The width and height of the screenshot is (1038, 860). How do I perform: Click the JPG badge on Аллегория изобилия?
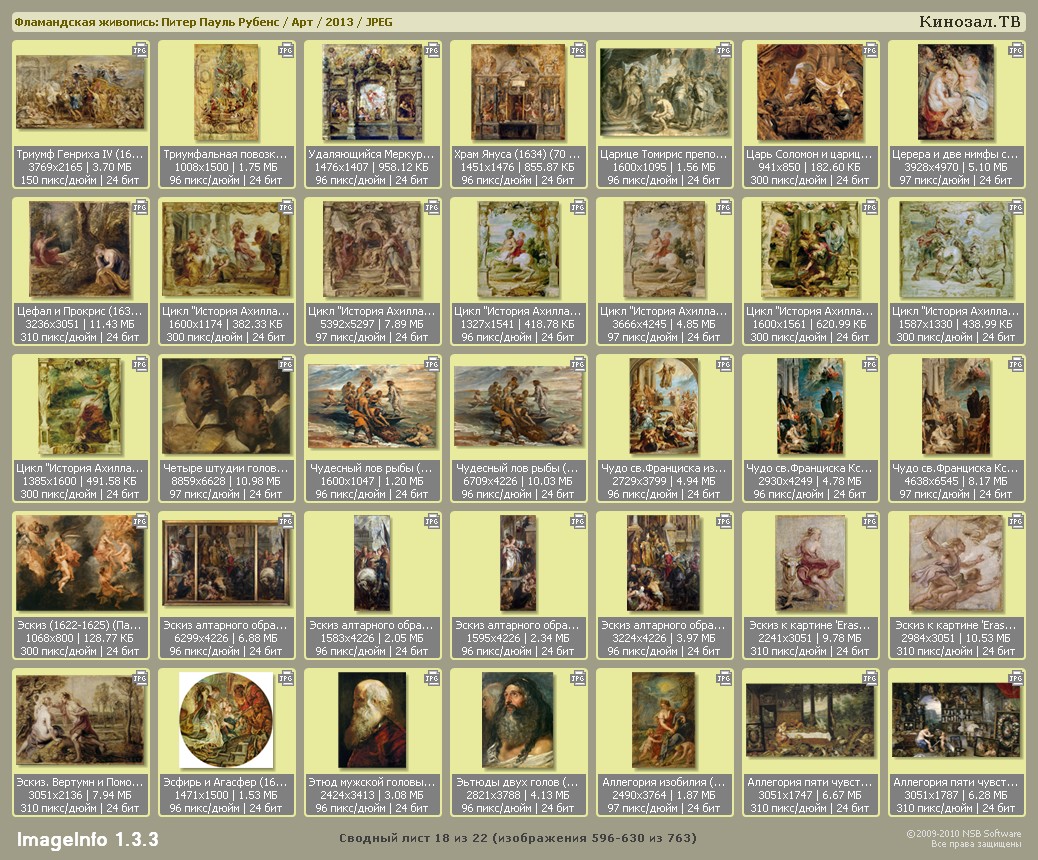(724, 678)
